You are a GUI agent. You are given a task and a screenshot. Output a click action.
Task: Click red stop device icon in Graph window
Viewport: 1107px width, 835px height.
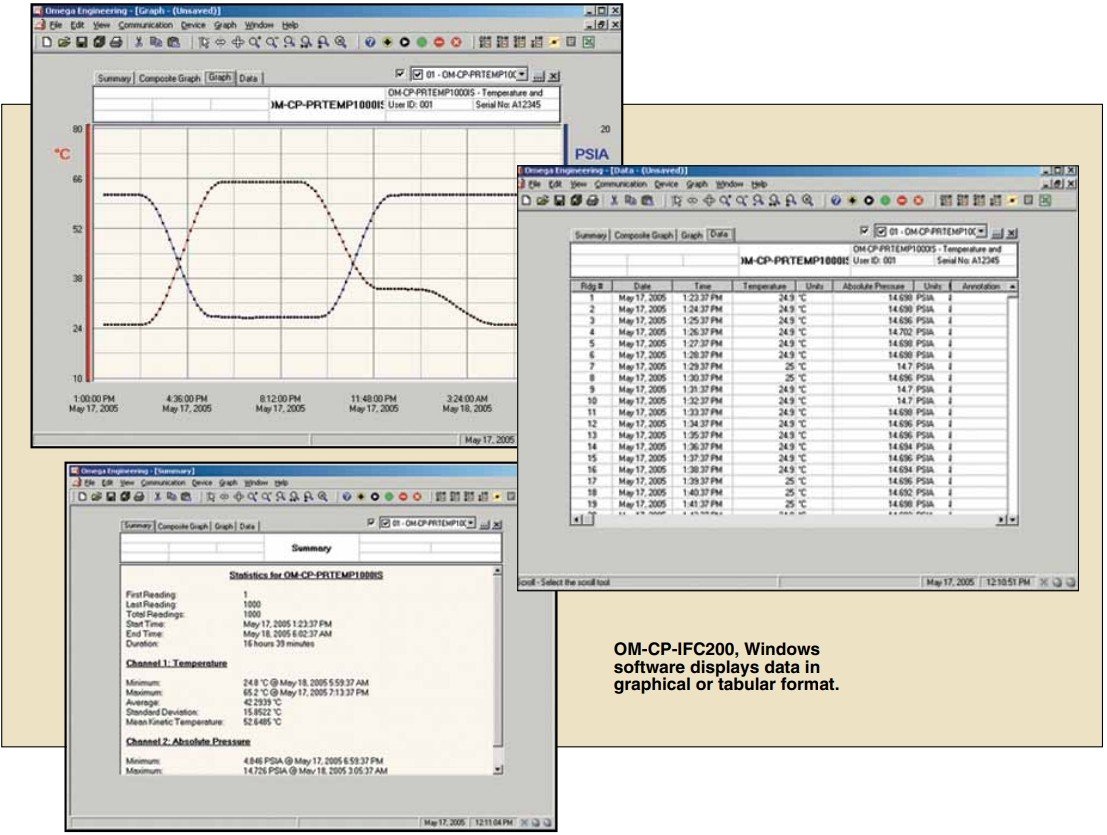pyautogui.click(x=439, y=42)
